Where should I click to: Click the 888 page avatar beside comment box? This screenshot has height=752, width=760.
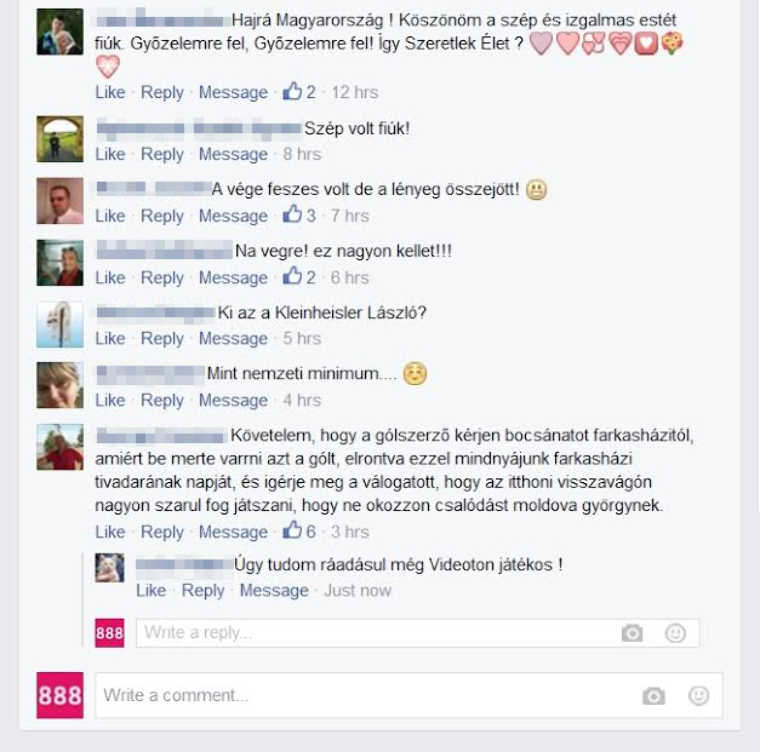60,695
